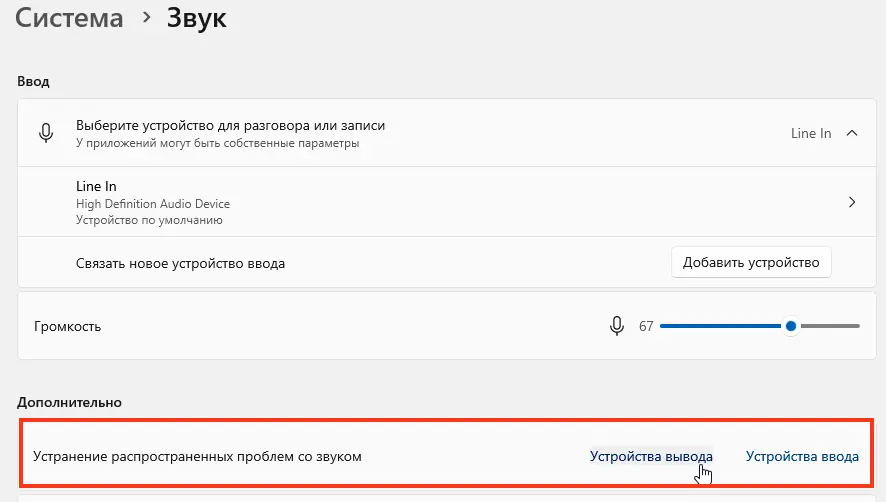This screenshot has width=886, height=502.
Task: Collapse the input device list chevron
Action: (x=852, y=133)
